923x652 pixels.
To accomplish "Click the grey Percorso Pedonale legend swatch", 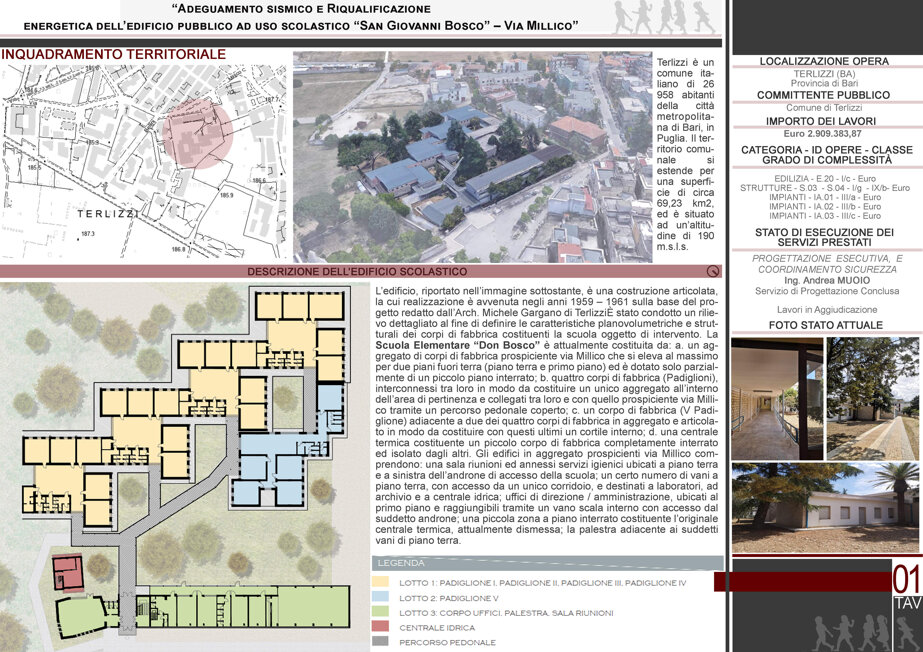I will tap(380, 641).
